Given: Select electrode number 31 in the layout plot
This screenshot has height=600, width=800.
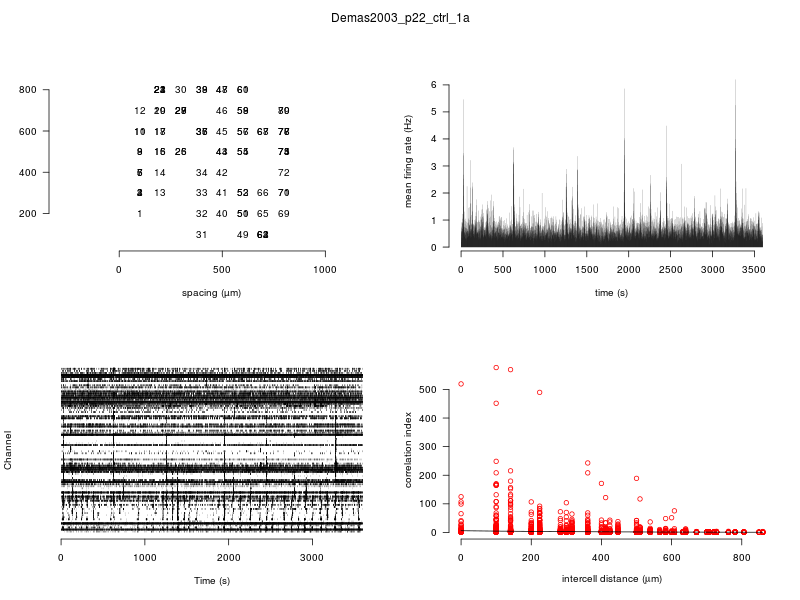Looking at the screenshot, I should coord(201,235).
